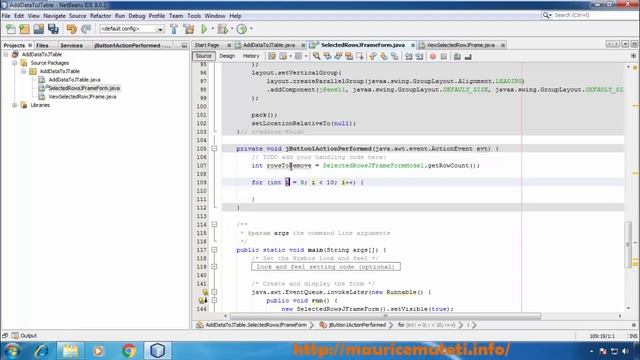Collapse jButton1ActionPerformed method fold at line 105

coord(214,149)
